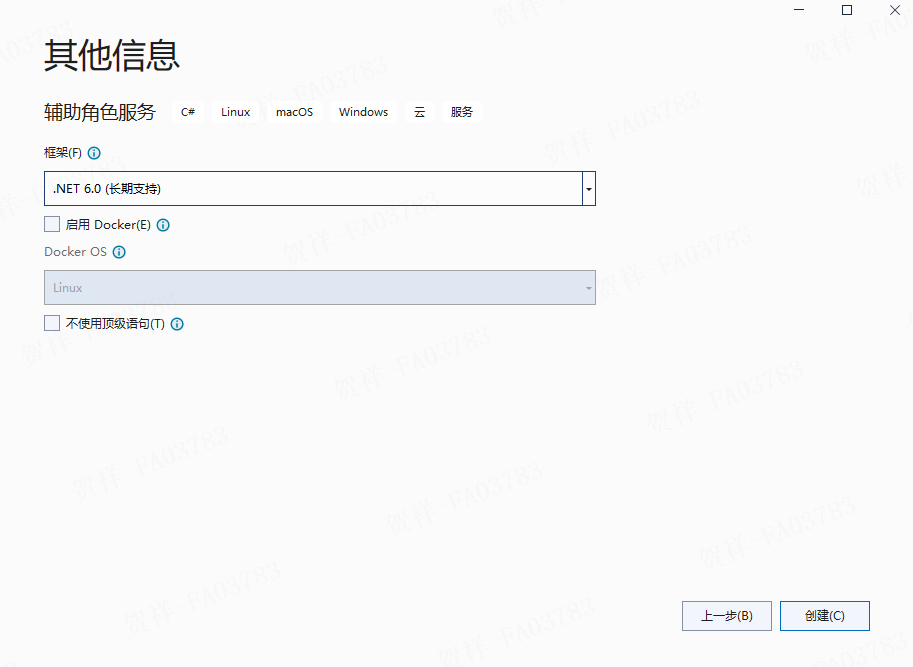Minimize the dialog window
Image resolution: width=913 pixels, height=667 pixels.
pyautogui.click(x=799, y=10)
